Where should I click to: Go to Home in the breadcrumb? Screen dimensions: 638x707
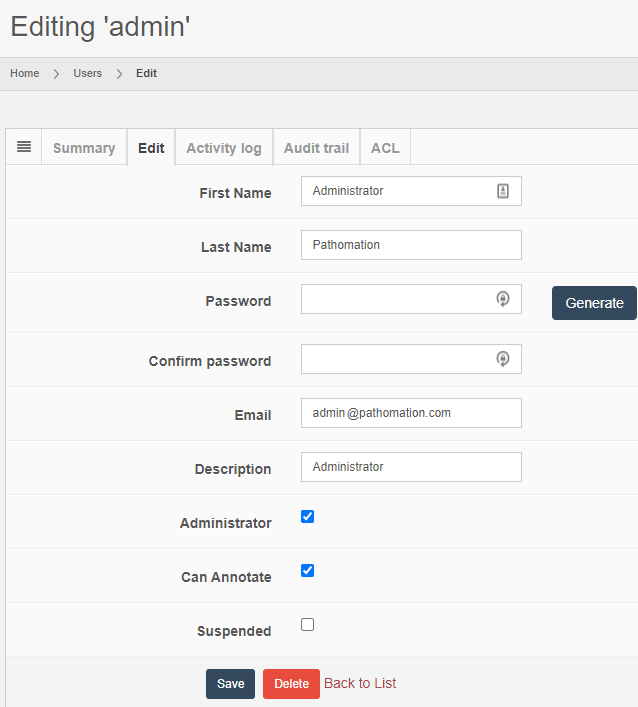(25, 73)
